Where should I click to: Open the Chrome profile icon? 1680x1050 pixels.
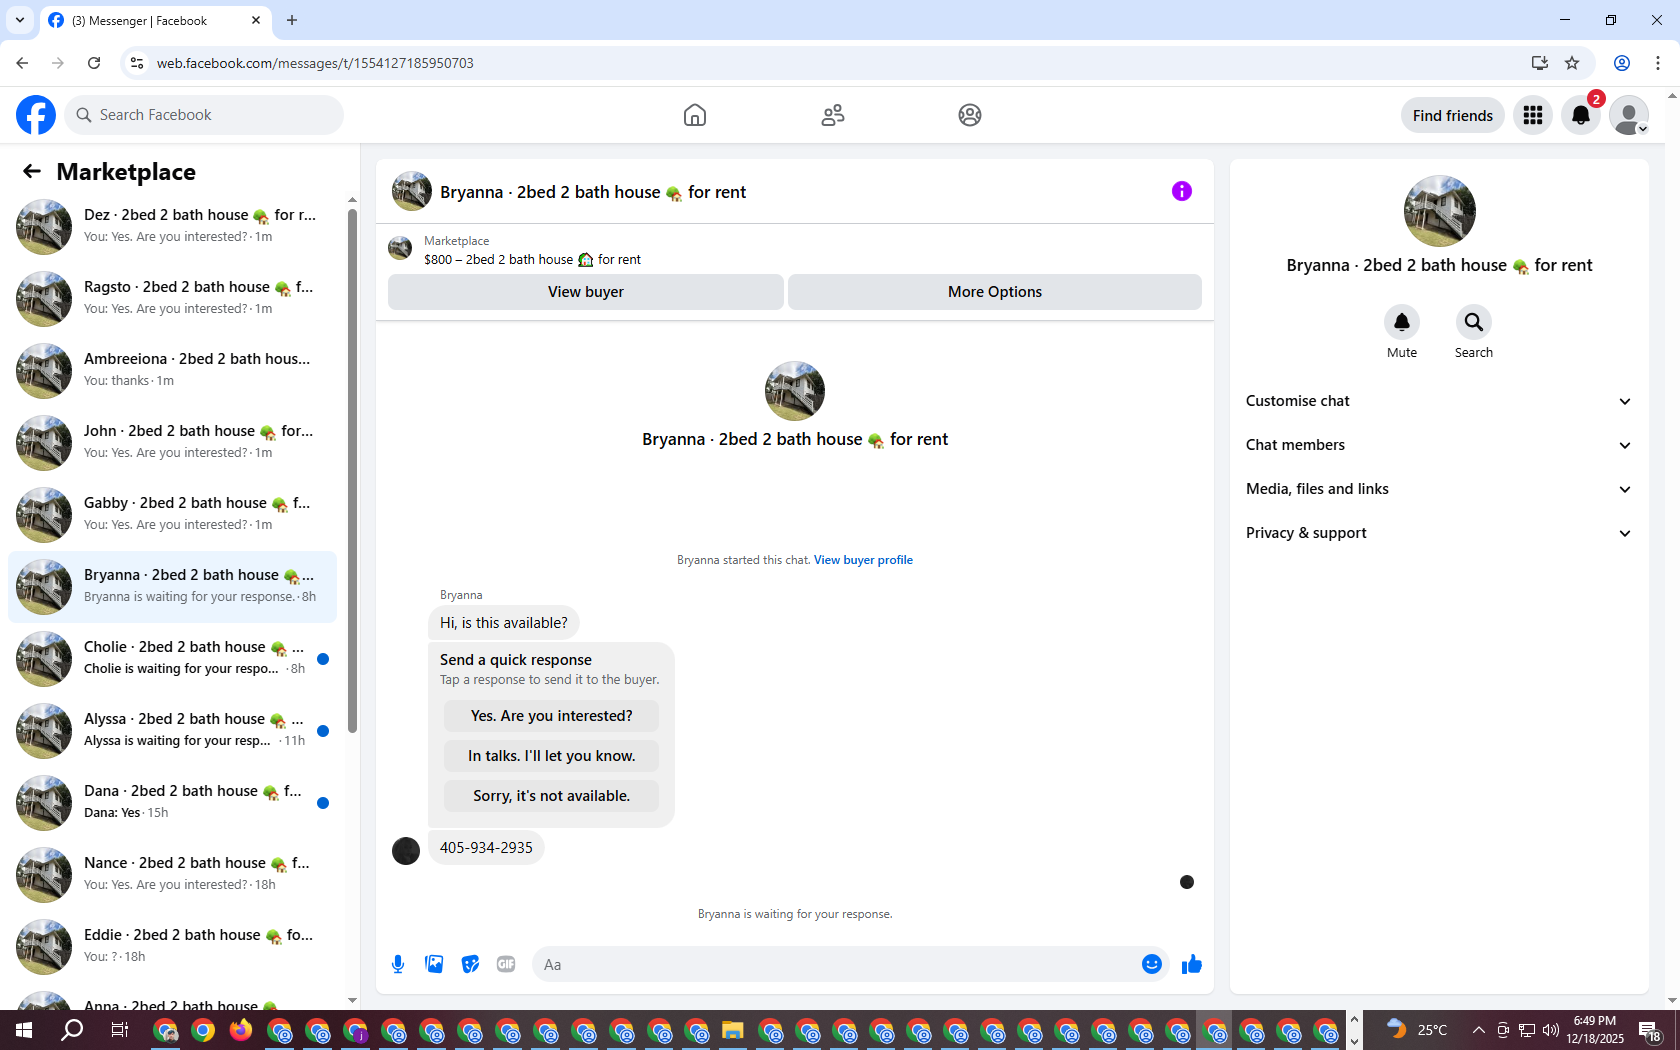click(1622, 63)
